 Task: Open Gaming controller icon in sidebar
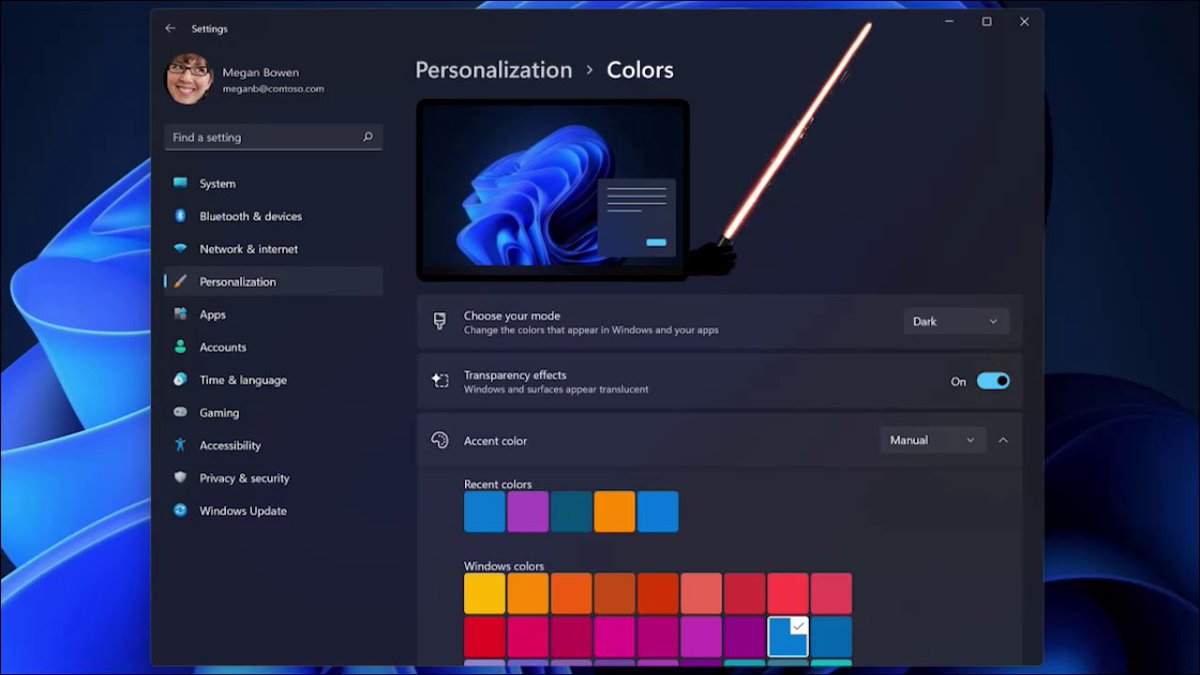(180, 412)
